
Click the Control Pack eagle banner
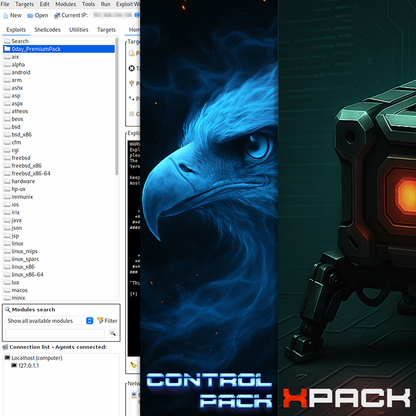(x=209, y=208)
